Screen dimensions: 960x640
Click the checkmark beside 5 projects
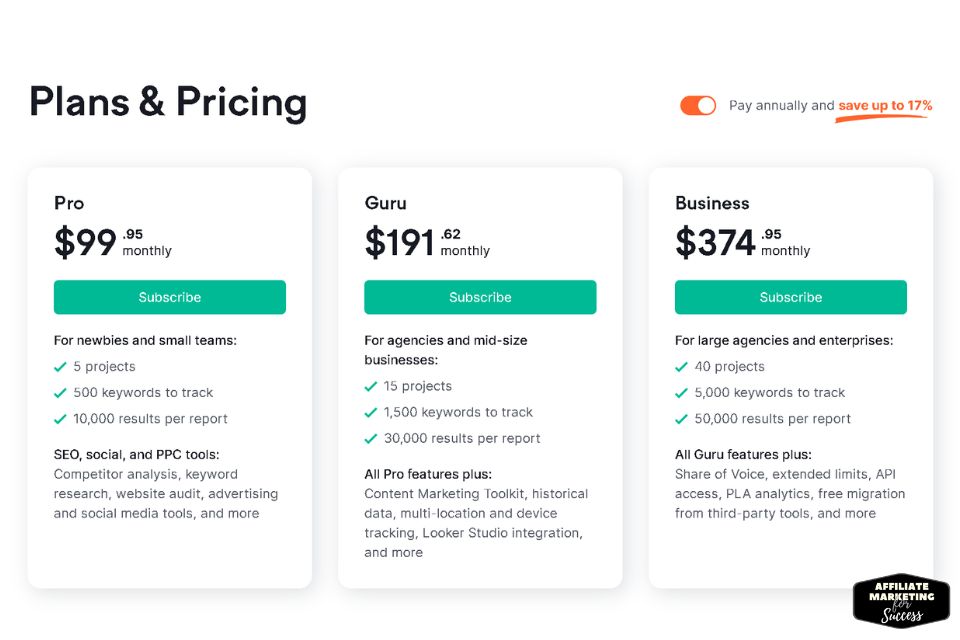pyautogui.click(x=60, y=367)
